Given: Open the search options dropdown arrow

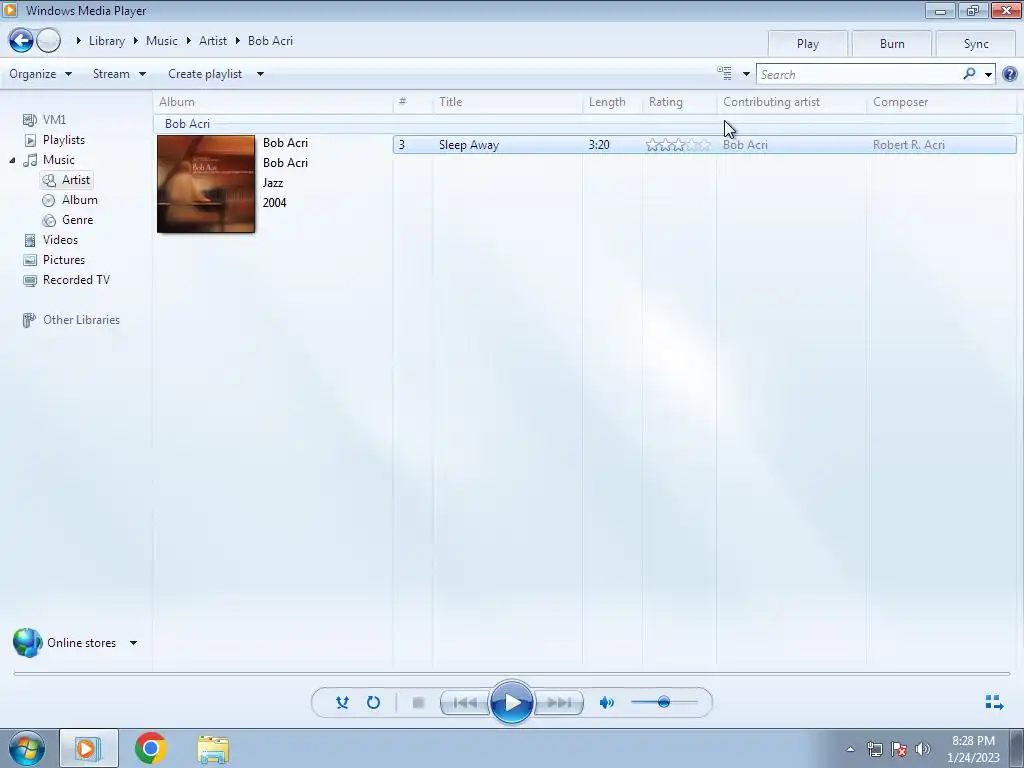Looking at the screenshot, I should coord(988,74).
